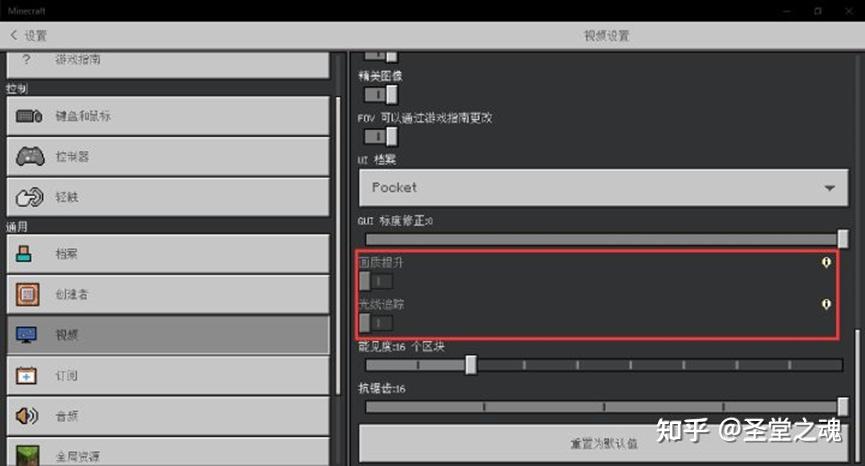The width and height of the screenshot is (865, 466).
Task: Click info icon beside 画质提升
Action: coord(826,263)
